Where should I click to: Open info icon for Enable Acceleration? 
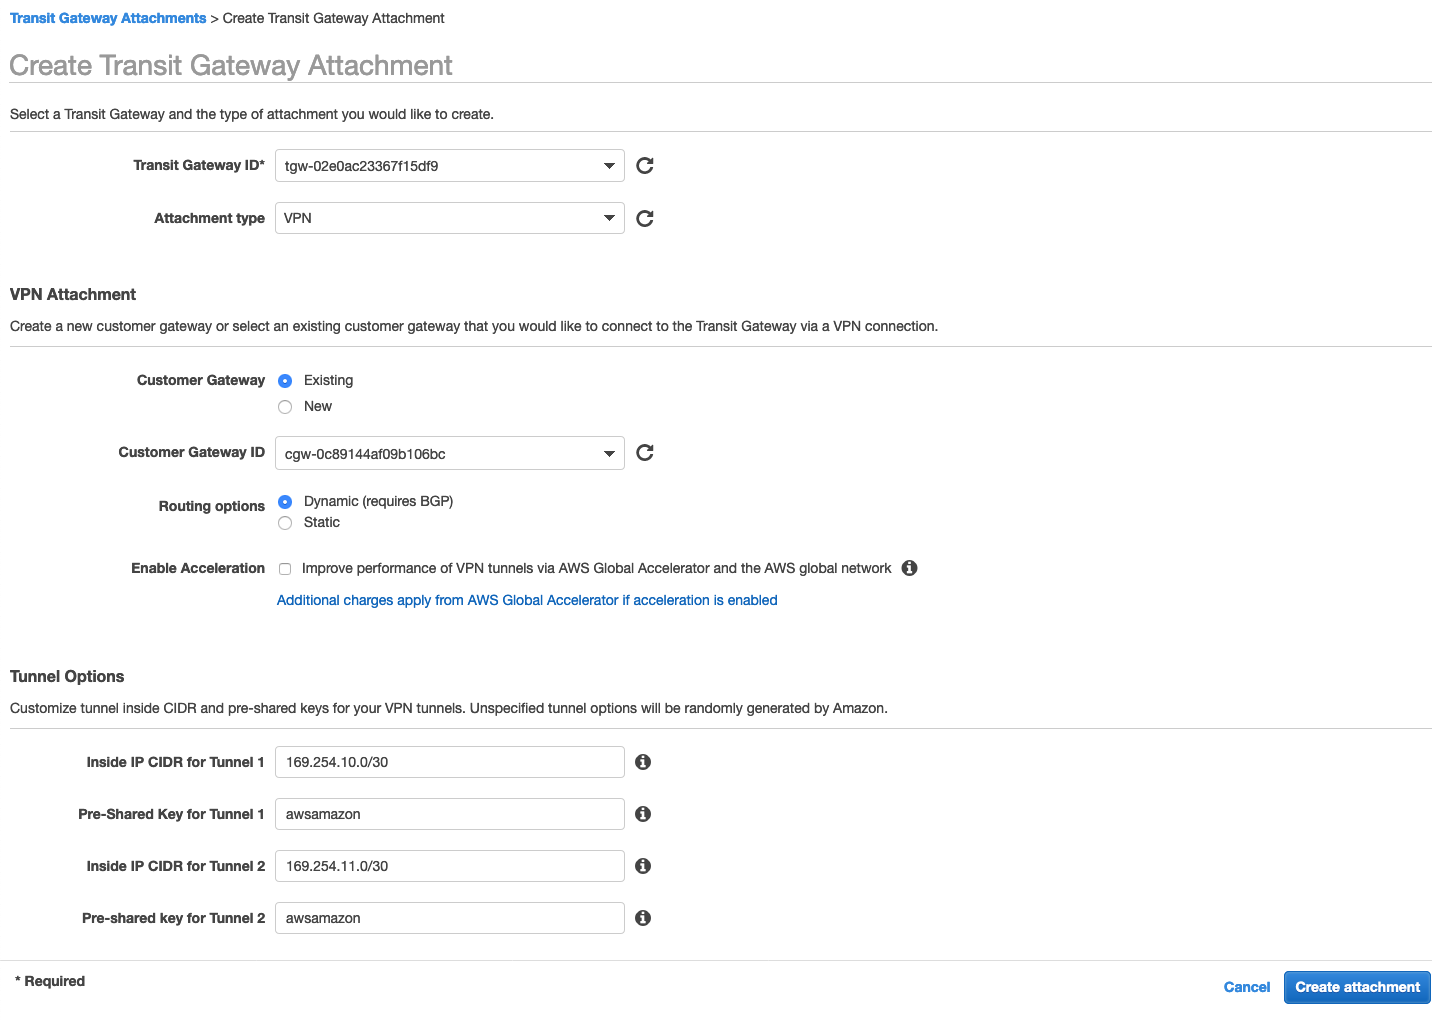[x=909, y=568]
